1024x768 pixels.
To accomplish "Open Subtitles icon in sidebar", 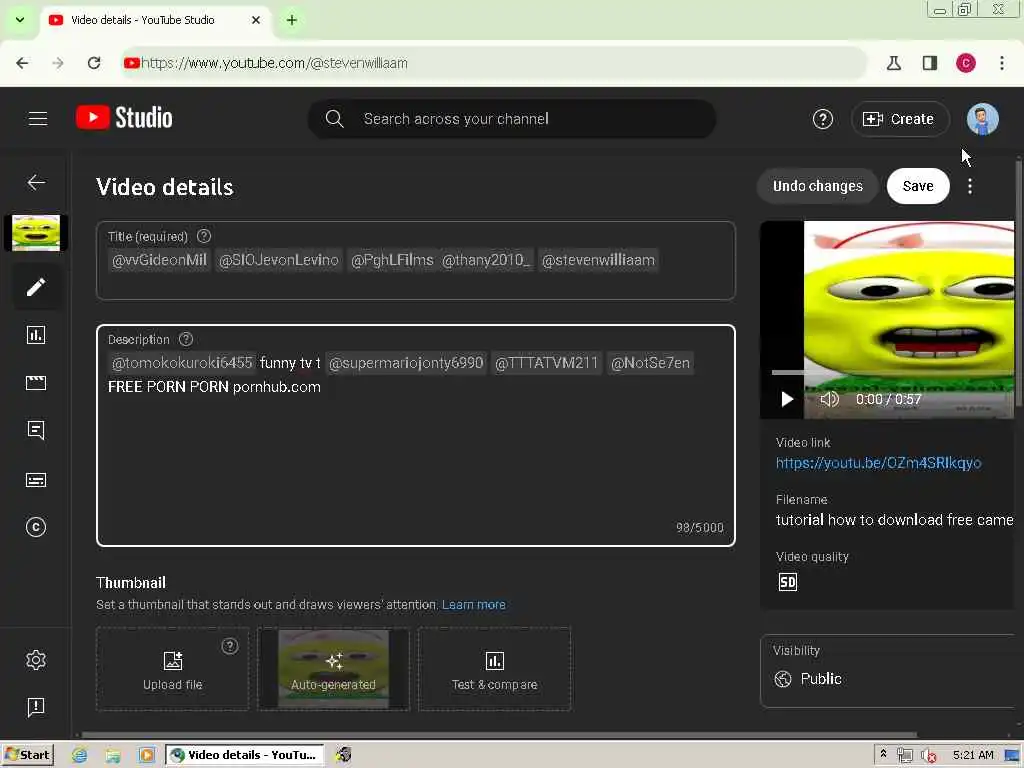I will 36,480.
